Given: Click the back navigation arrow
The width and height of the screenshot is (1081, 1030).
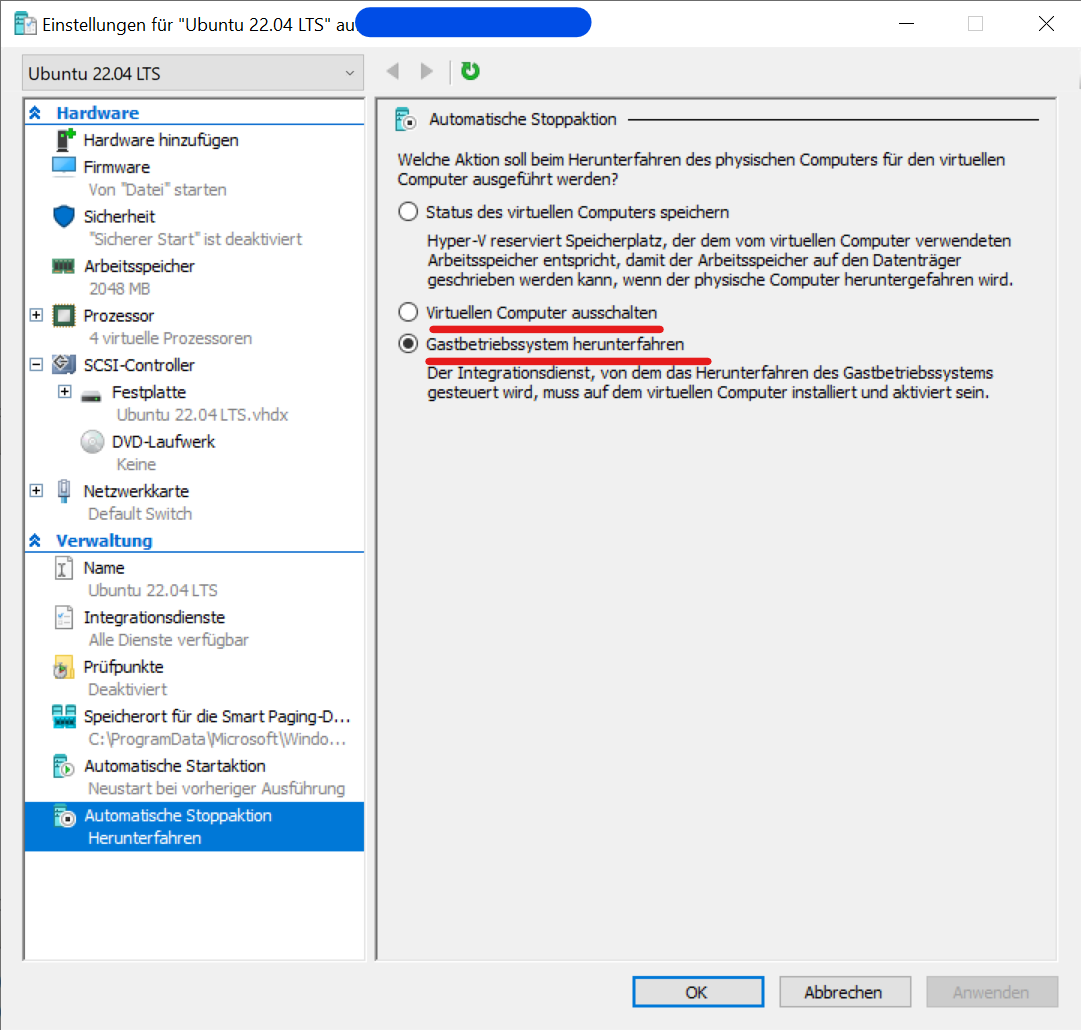Looking at the screenshot, I should coord(394,71).
